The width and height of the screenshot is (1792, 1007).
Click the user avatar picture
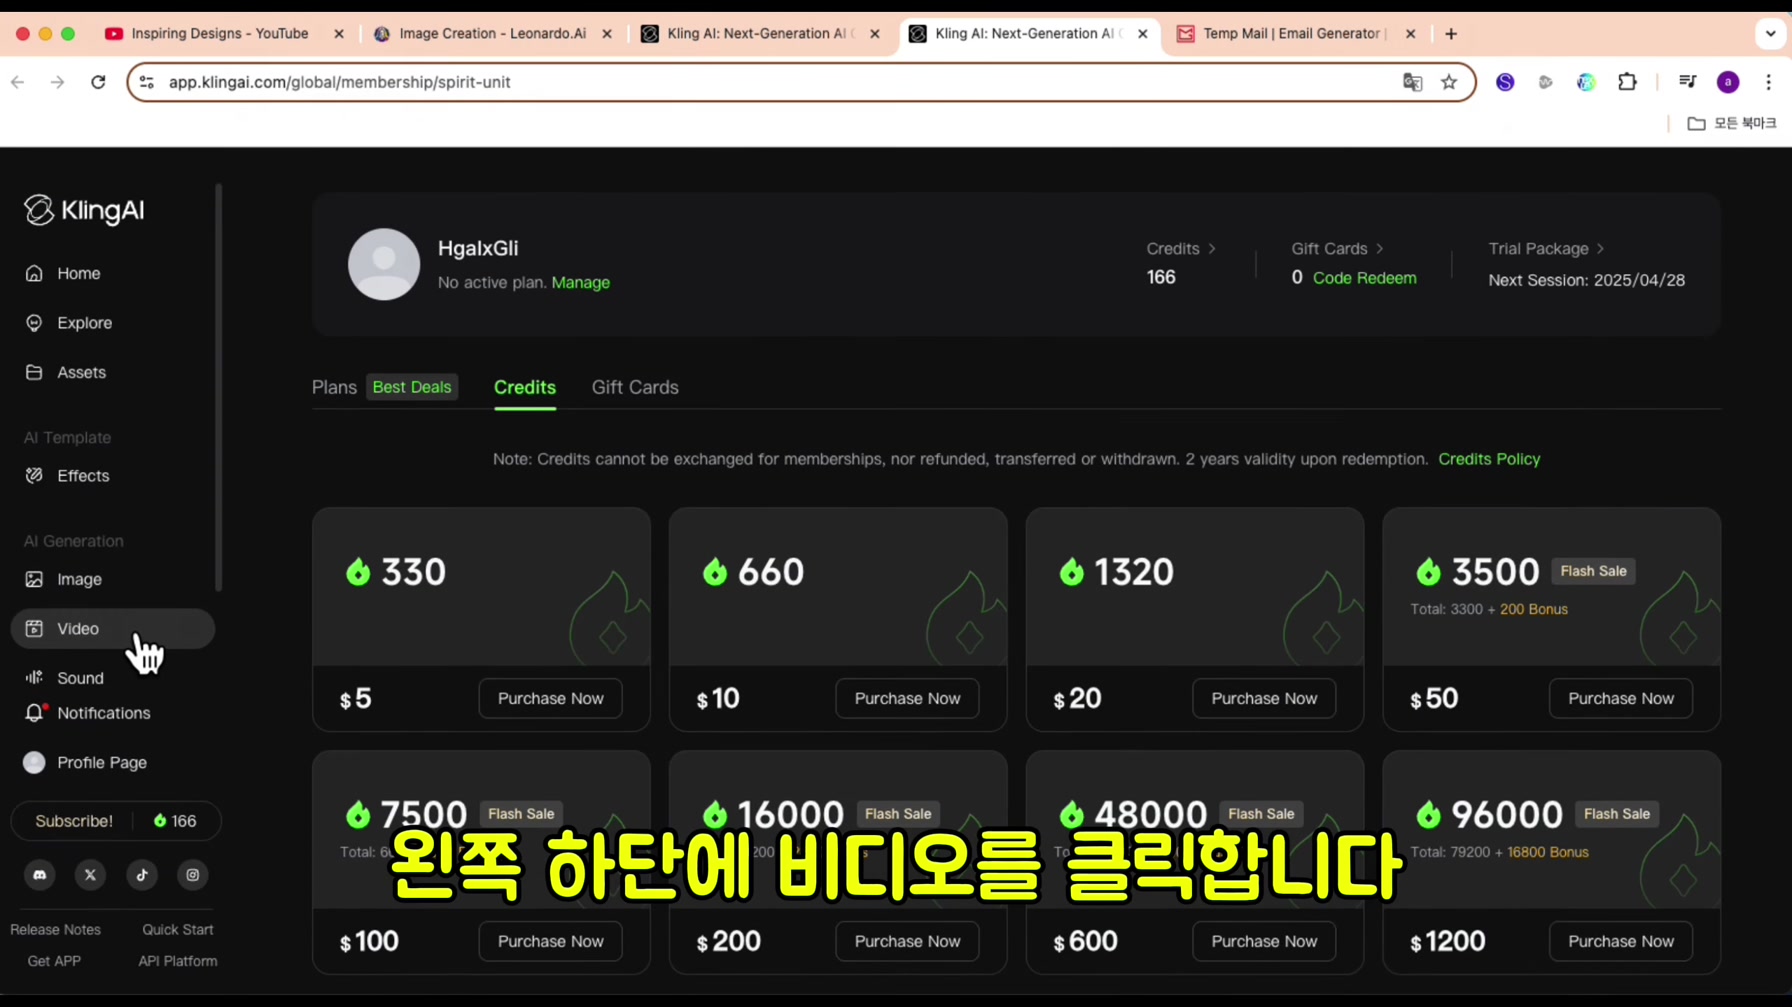[x=384, y=264]
